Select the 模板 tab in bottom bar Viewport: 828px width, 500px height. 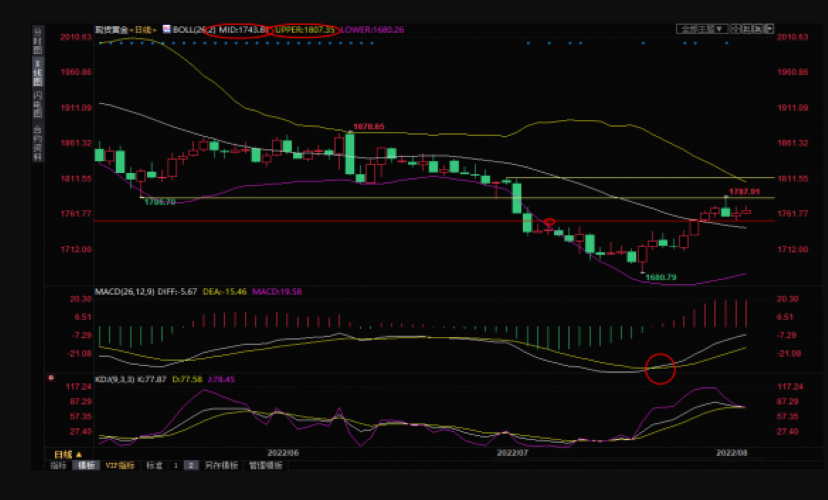85,465
